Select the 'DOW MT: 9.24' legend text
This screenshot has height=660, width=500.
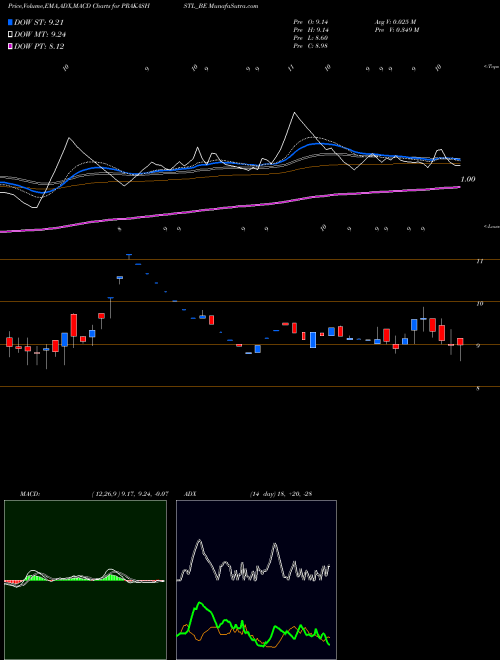(x=40, y=35)
